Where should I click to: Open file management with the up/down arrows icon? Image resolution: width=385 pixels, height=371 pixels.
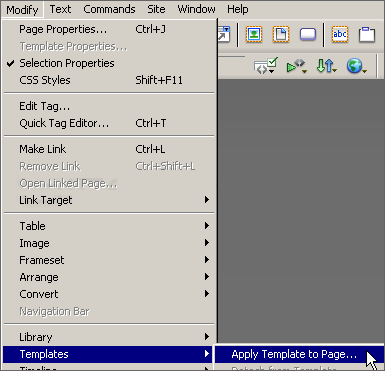[326, 66]
